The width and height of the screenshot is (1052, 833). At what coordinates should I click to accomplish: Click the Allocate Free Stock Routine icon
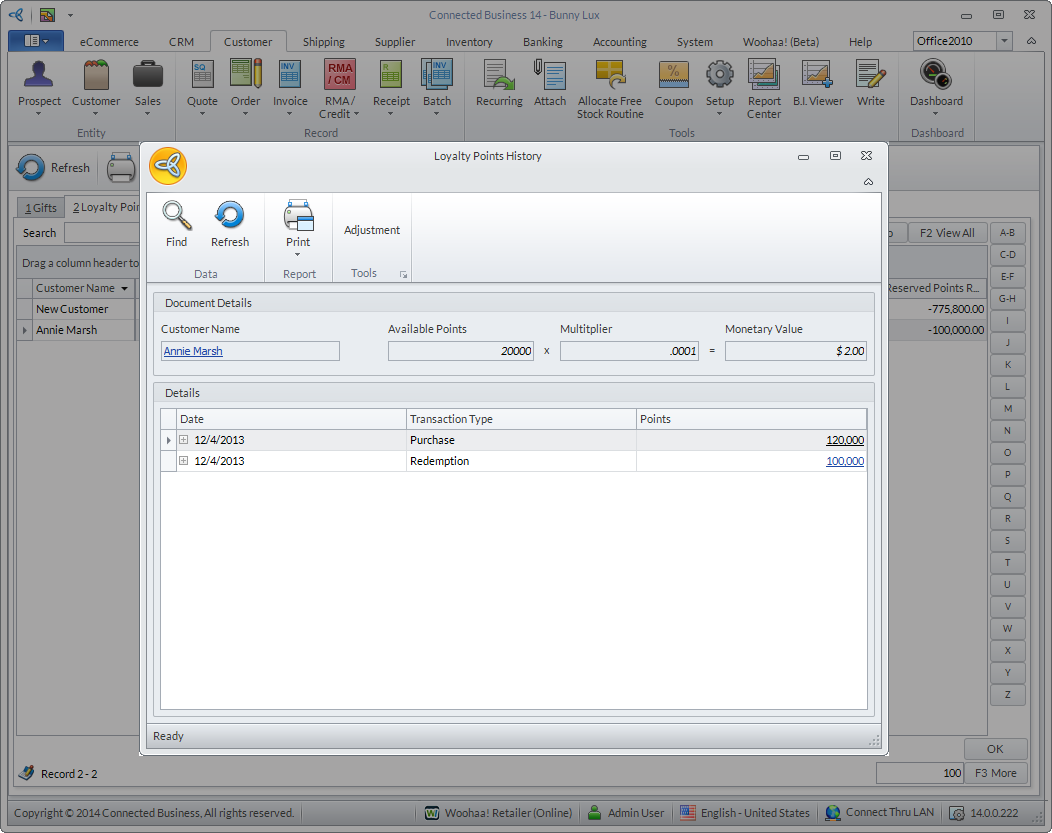tap(610, 77)
